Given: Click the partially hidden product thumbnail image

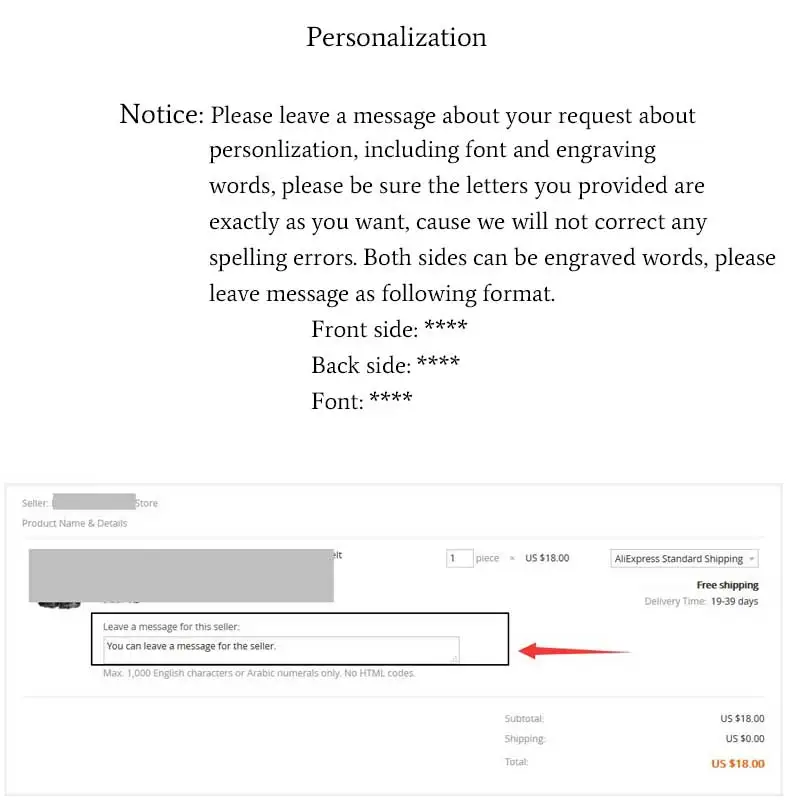Looking at the screenshot, I should coord(59,605).
